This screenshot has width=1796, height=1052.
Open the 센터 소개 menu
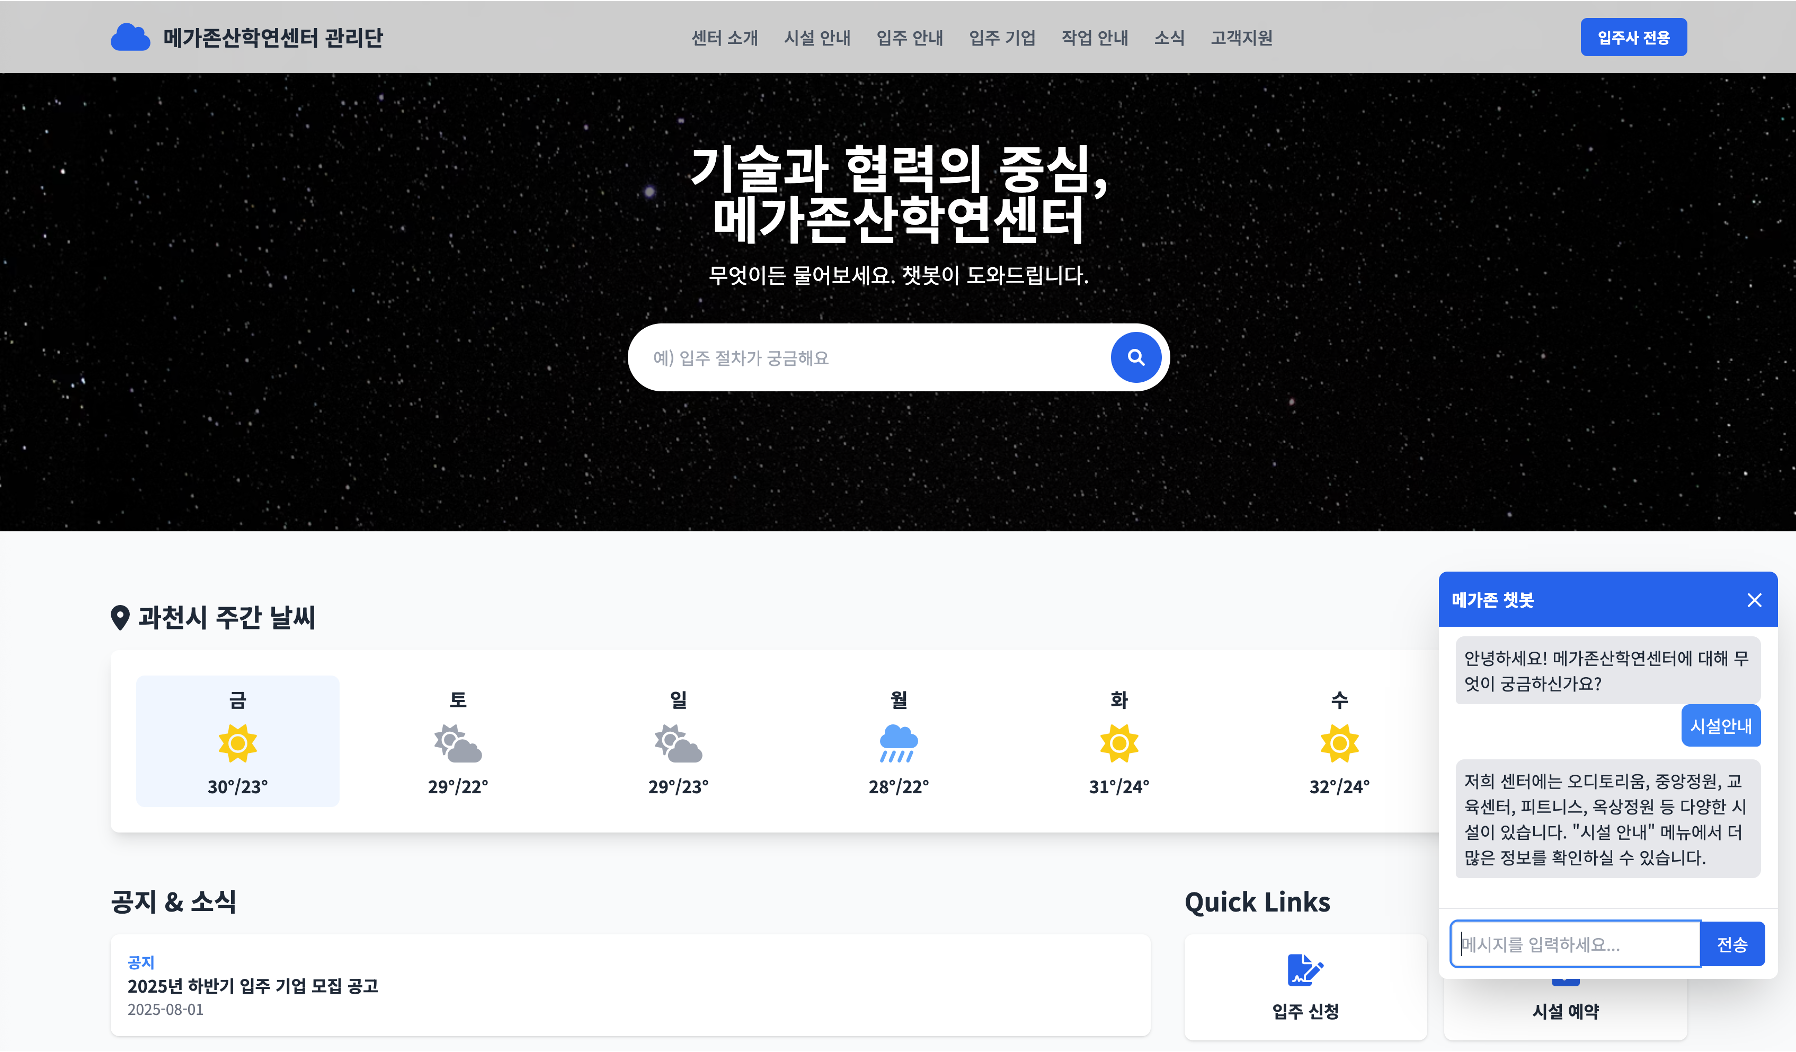click(725, 38)
